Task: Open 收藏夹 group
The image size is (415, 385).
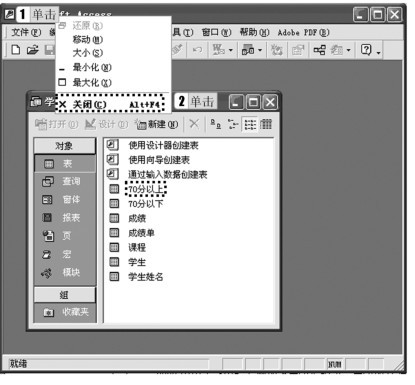Action: point(65,312)
